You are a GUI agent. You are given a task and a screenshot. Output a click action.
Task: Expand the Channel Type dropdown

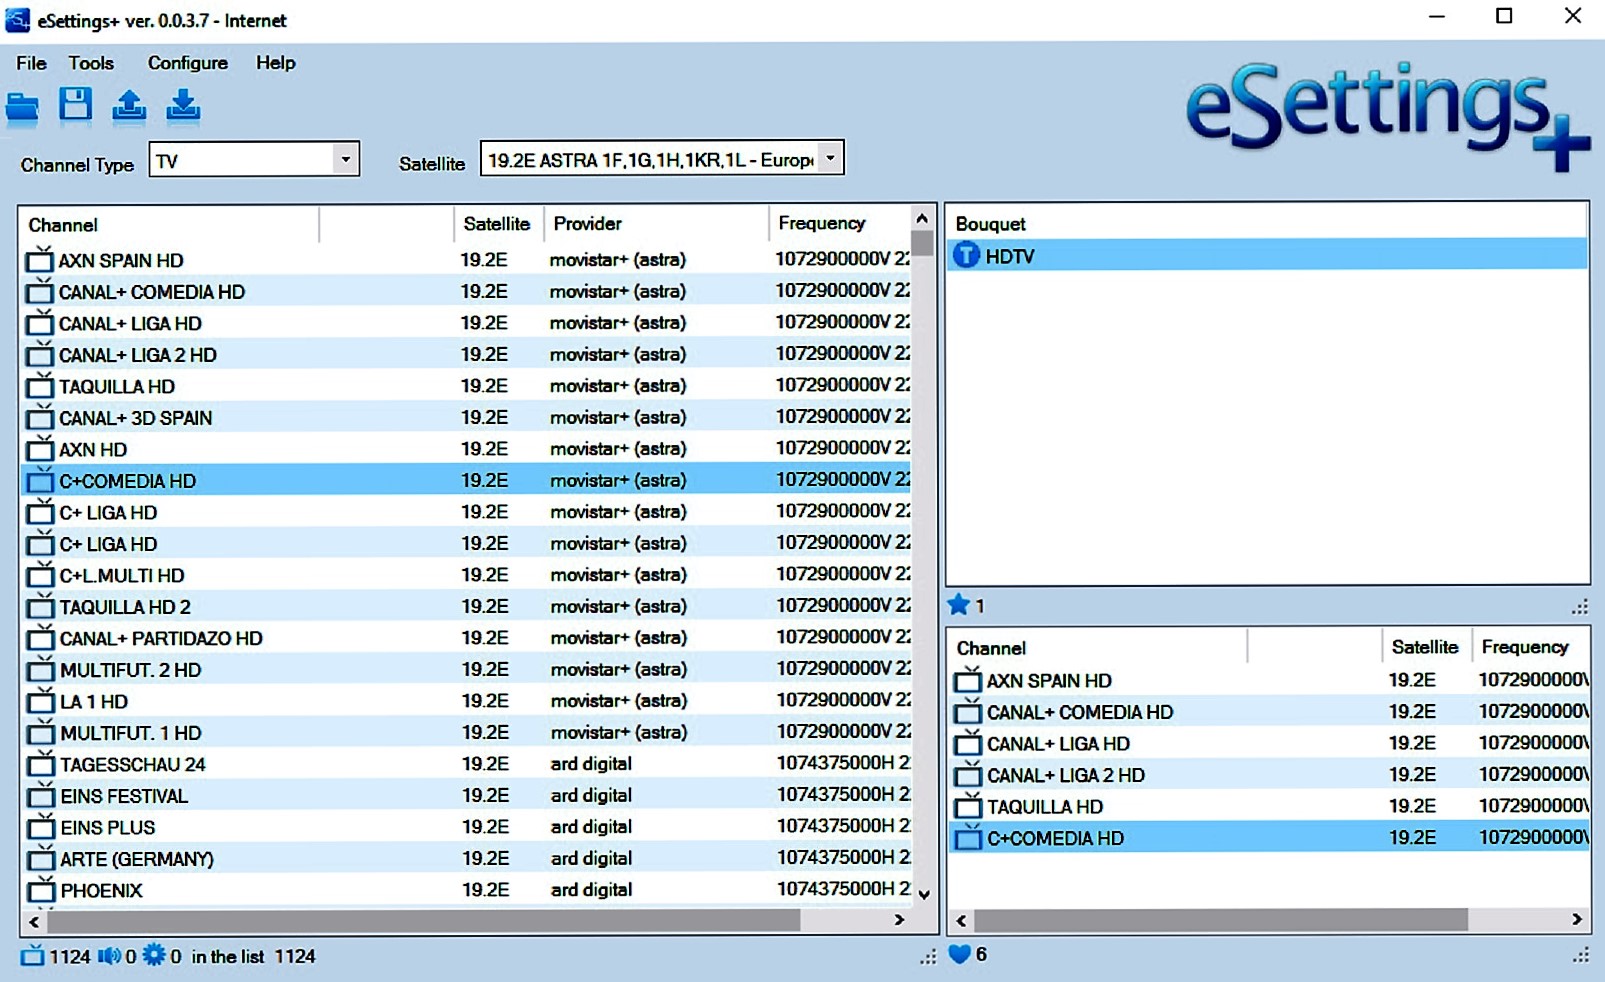coord(345,160)
